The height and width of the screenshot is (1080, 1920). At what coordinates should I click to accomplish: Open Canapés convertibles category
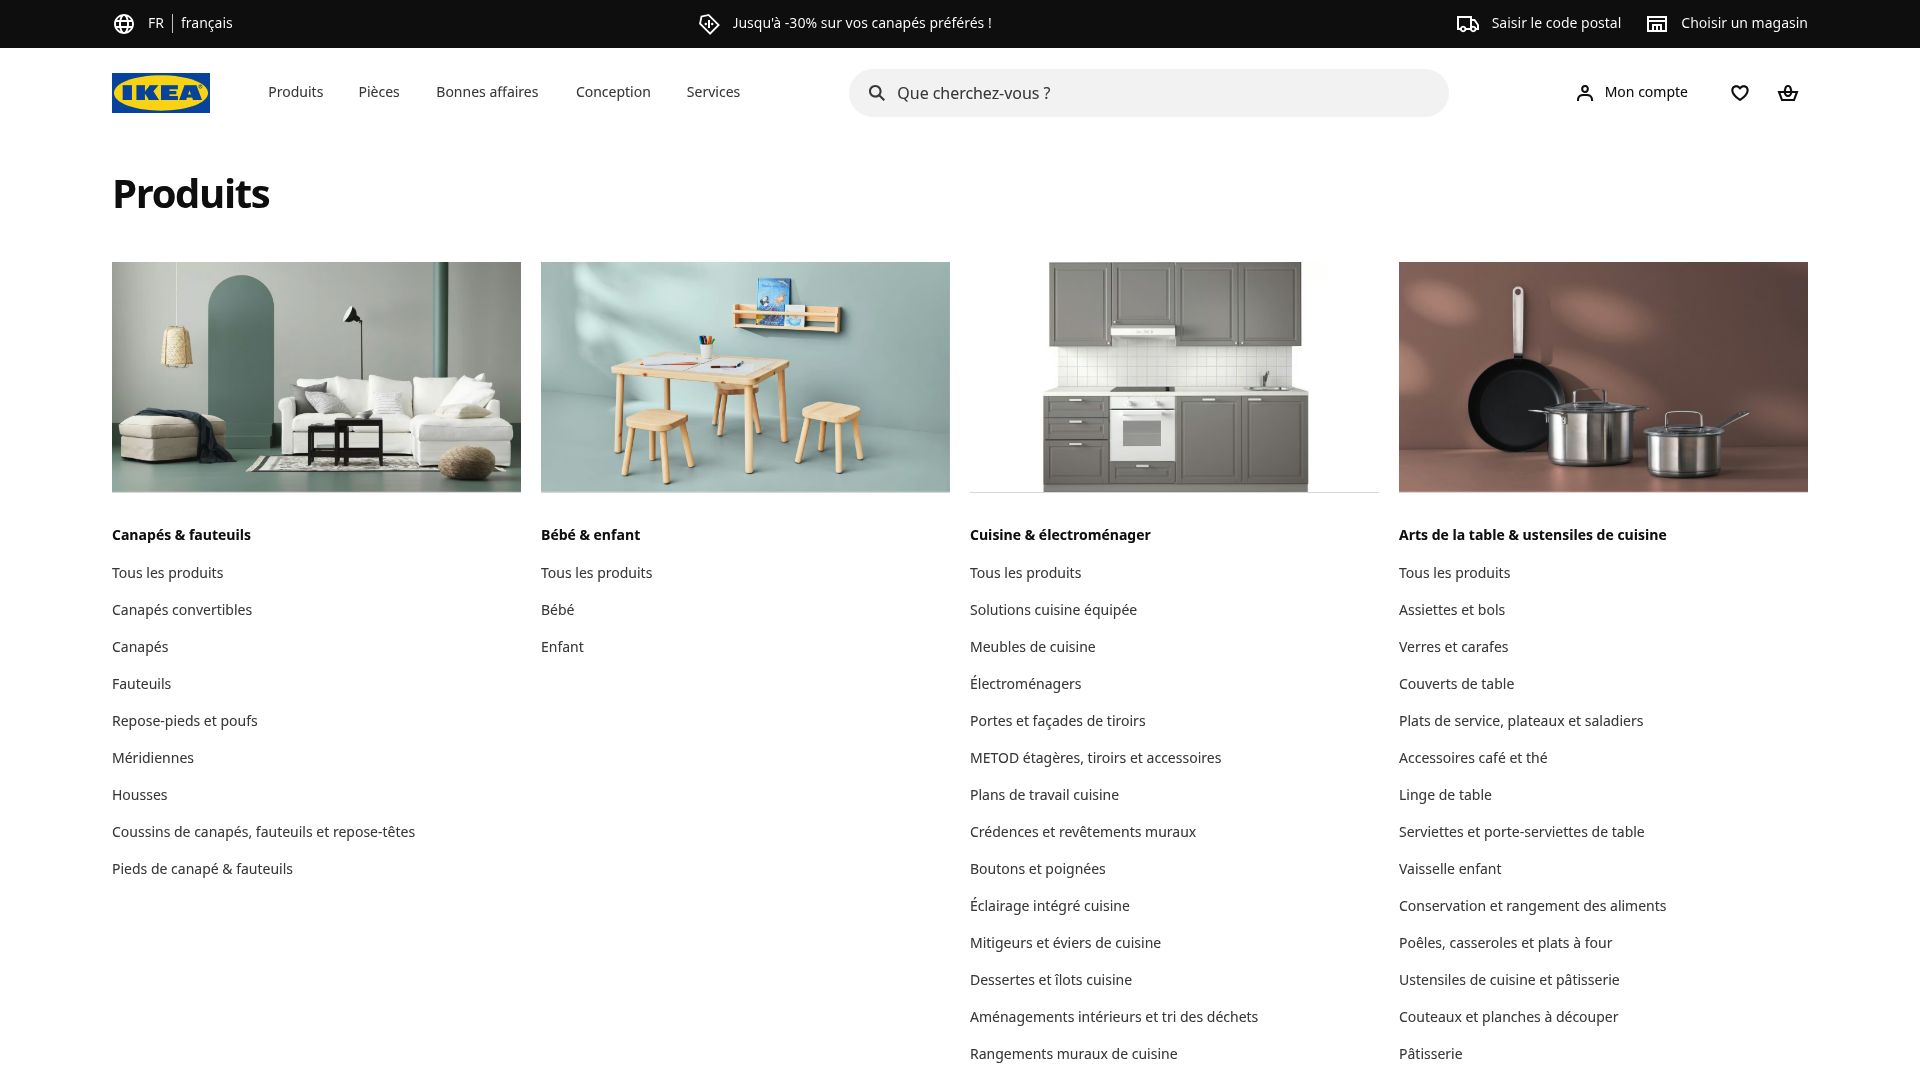181,609
